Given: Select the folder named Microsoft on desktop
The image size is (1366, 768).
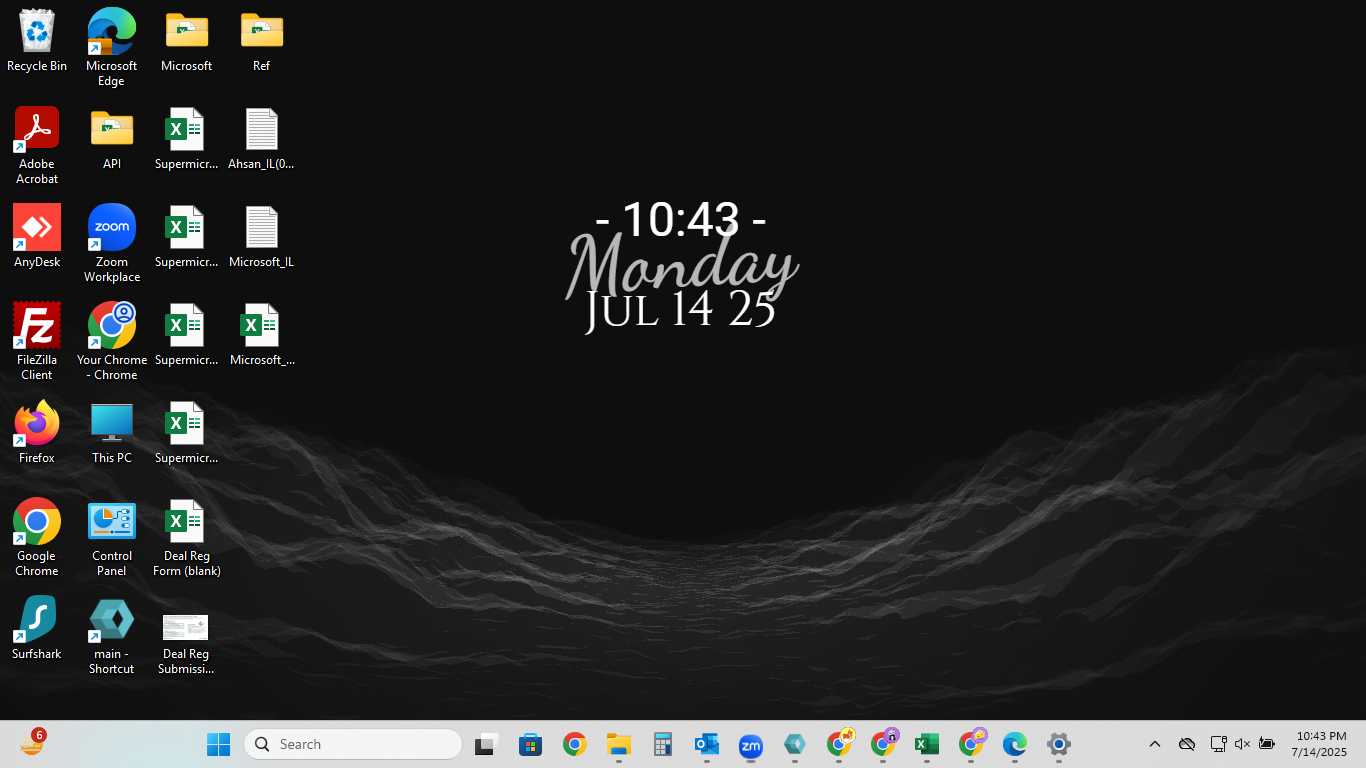Looking at the screenshot, I should point(186,41).
